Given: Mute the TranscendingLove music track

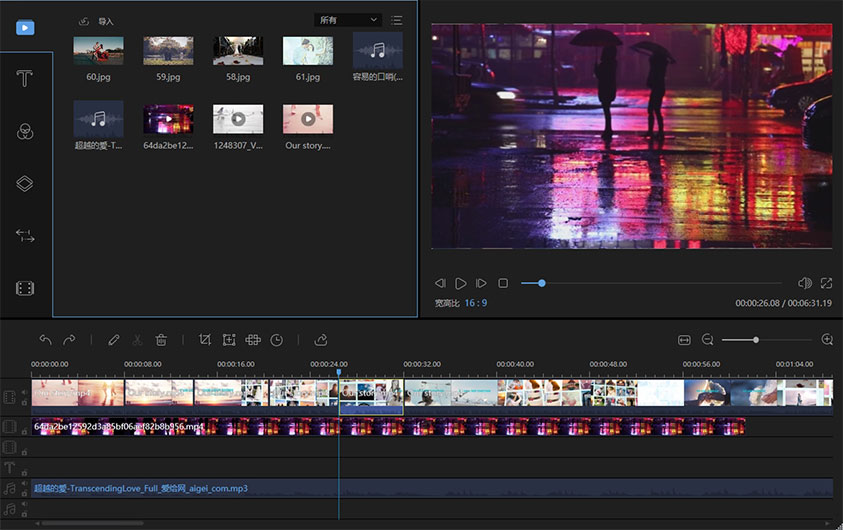Looking at the screenshot, I should [24, 484].
